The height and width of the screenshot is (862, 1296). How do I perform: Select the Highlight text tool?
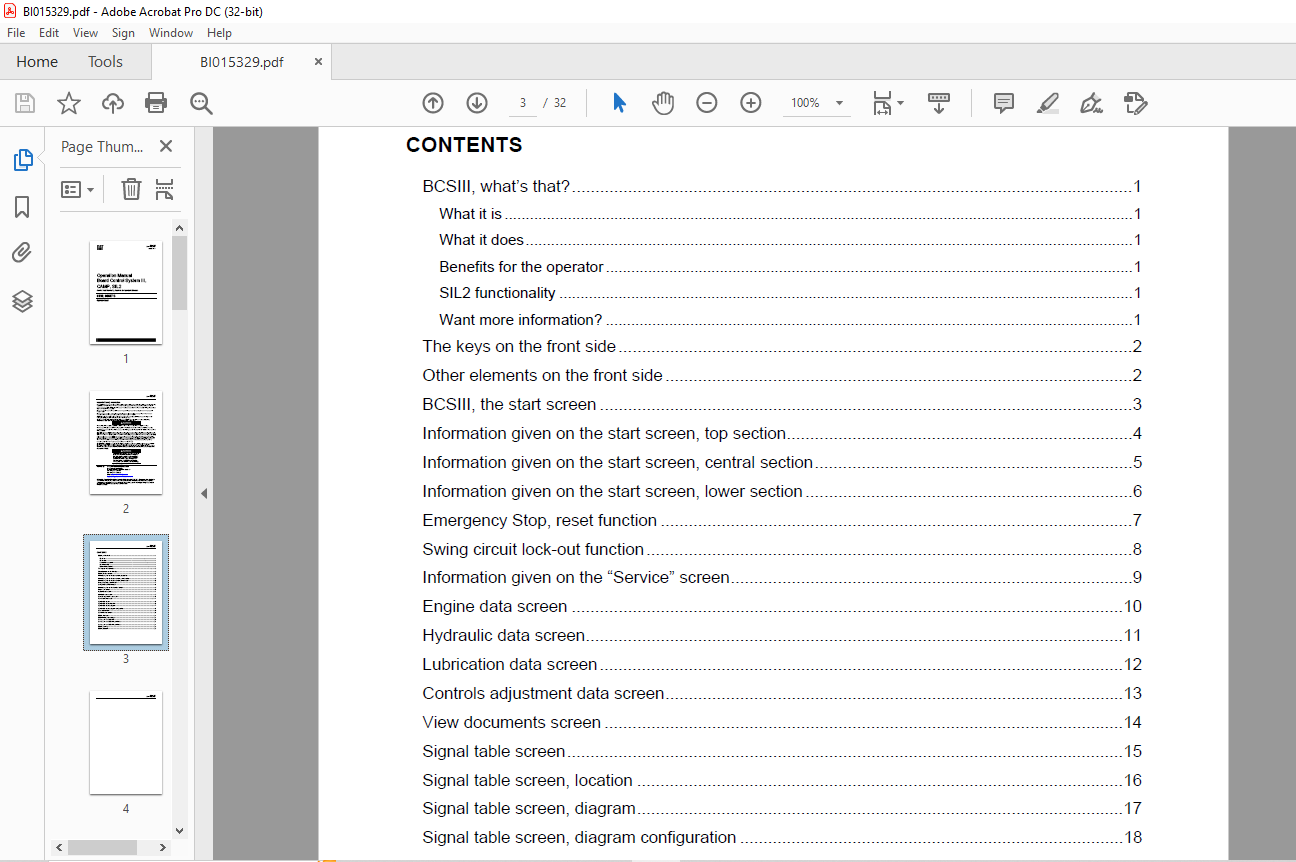[x=1047, y=103]
